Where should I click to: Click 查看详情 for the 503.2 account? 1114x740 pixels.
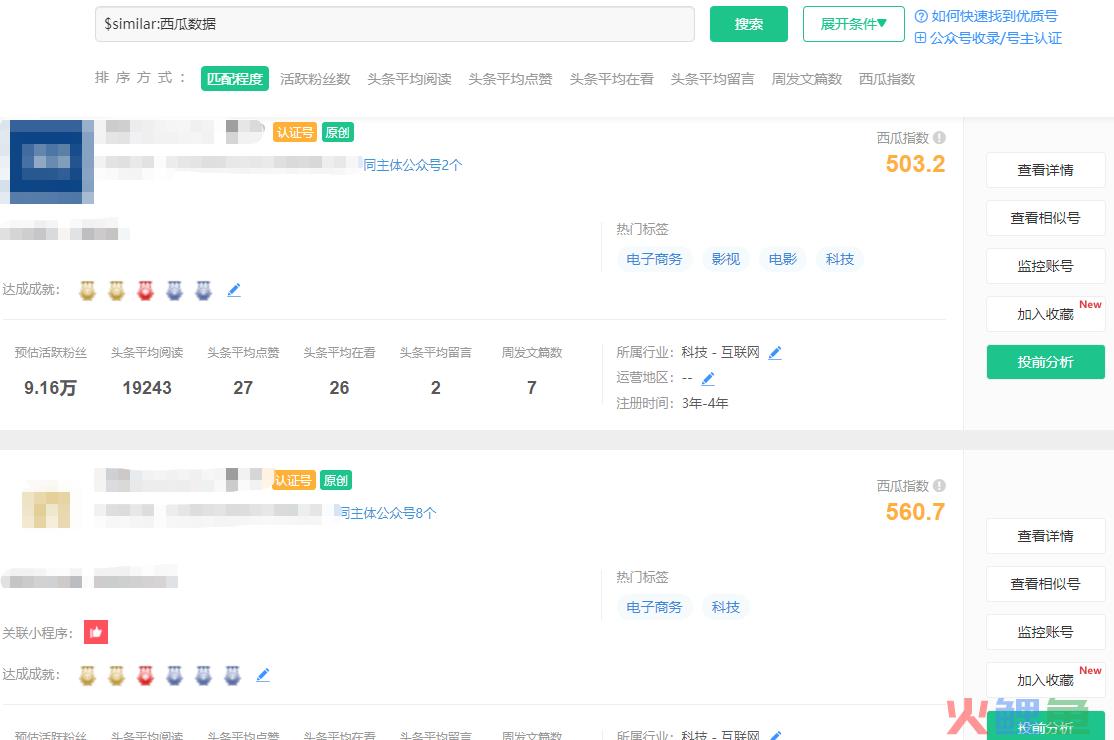pos(1045,170)
